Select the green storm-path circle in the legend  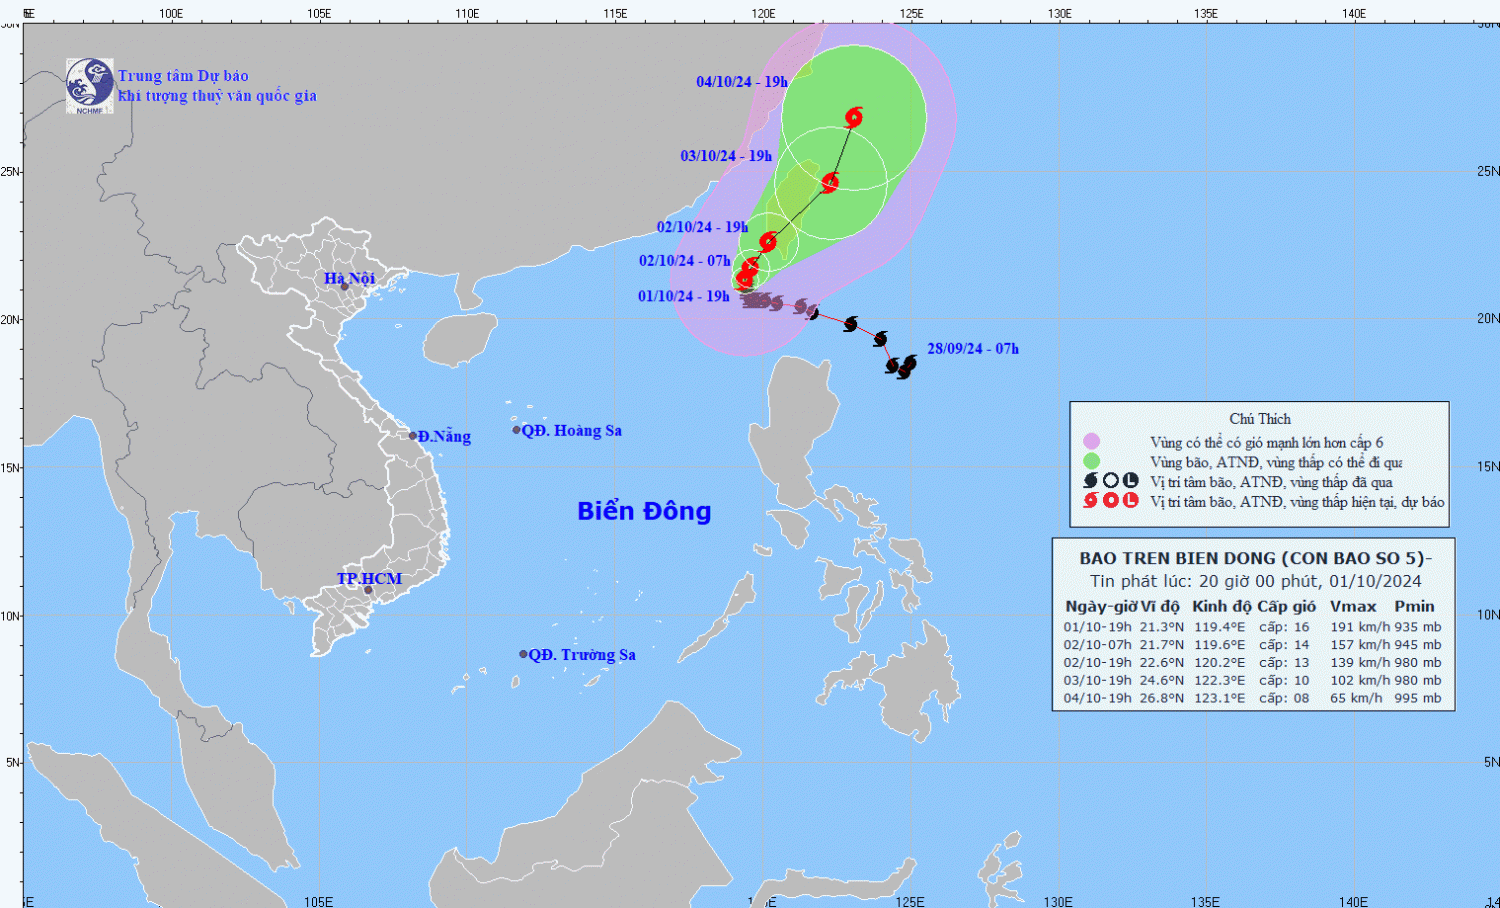(x=1091, y=461)
